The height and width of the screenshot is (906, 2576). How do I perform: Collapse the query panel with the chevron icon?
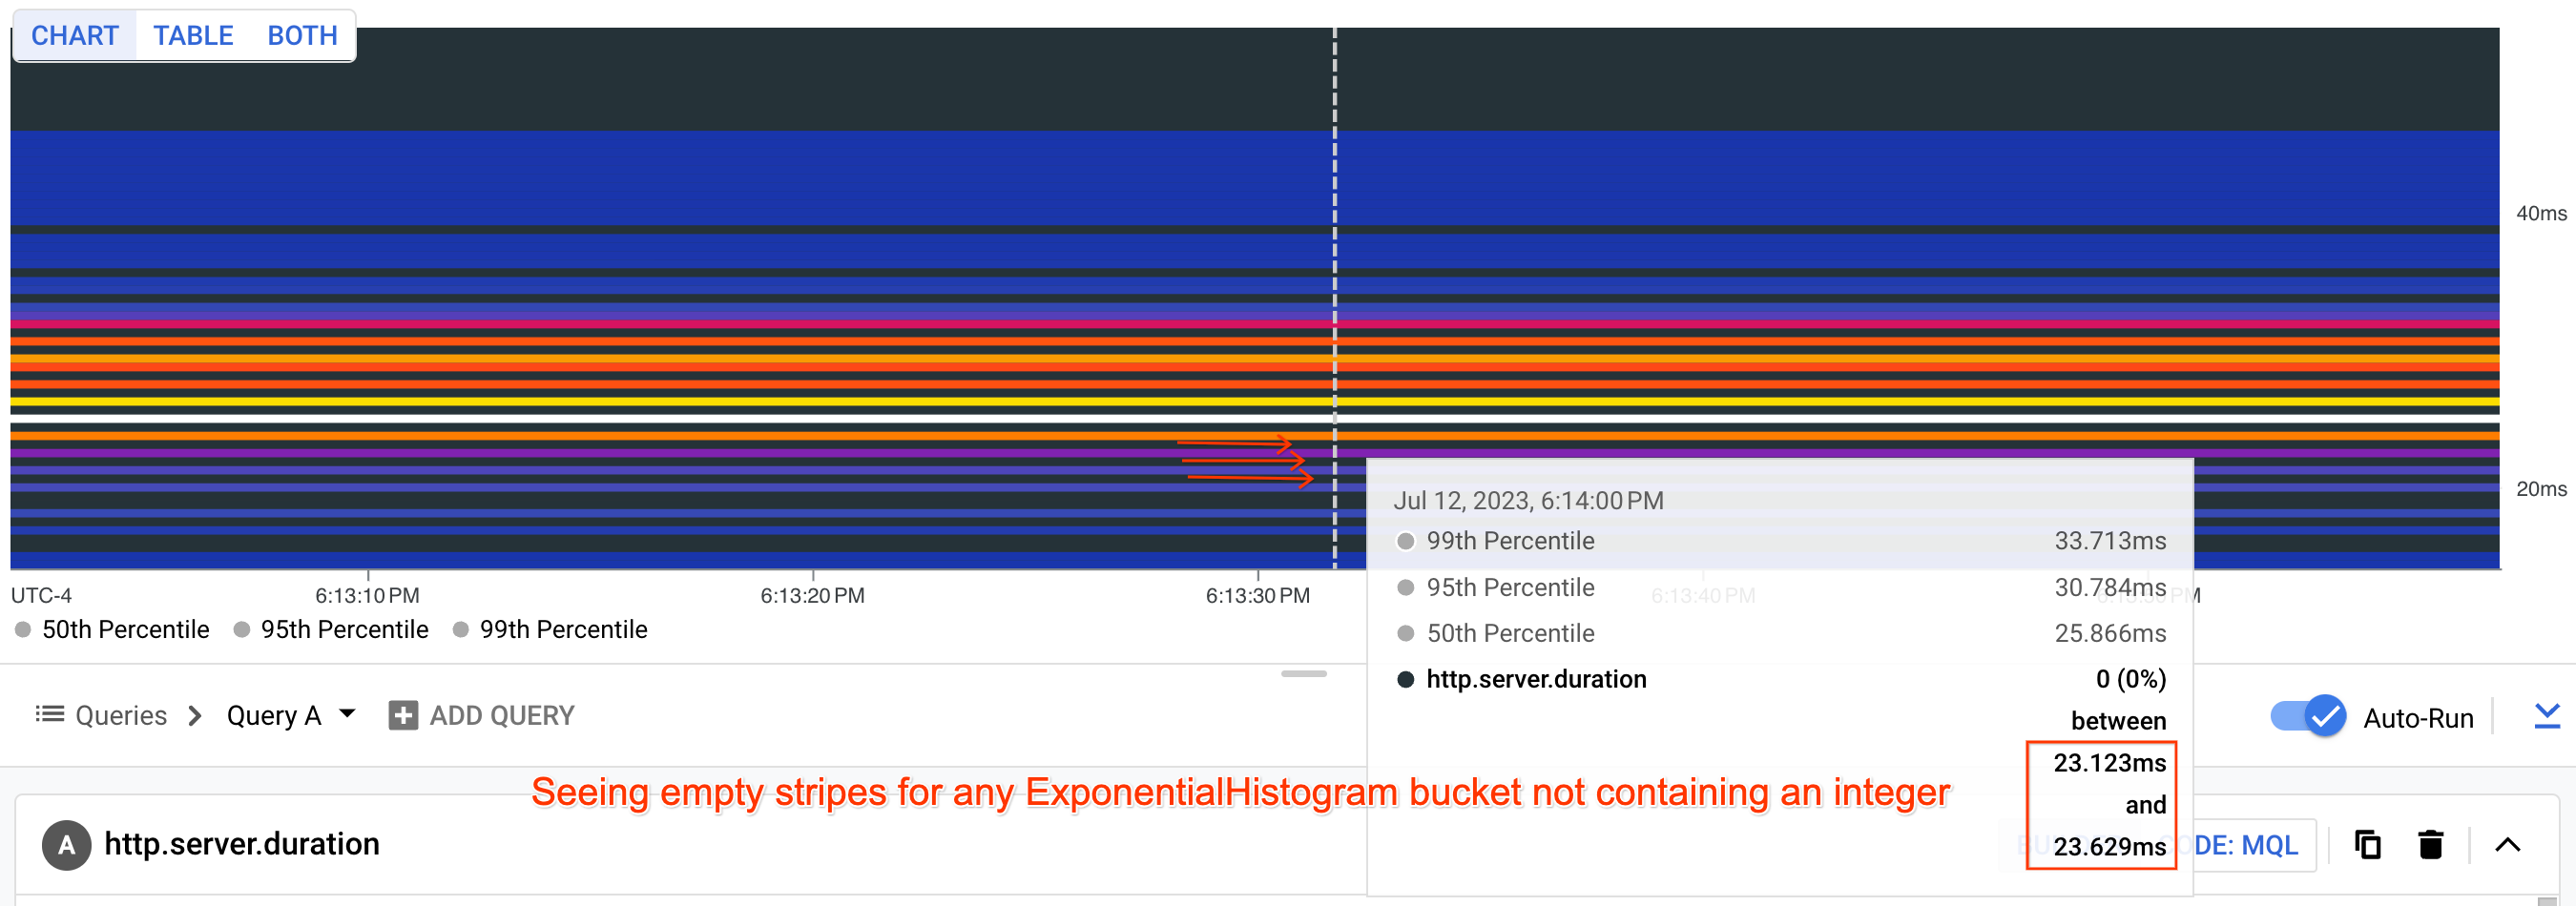tap(2509, 845)
